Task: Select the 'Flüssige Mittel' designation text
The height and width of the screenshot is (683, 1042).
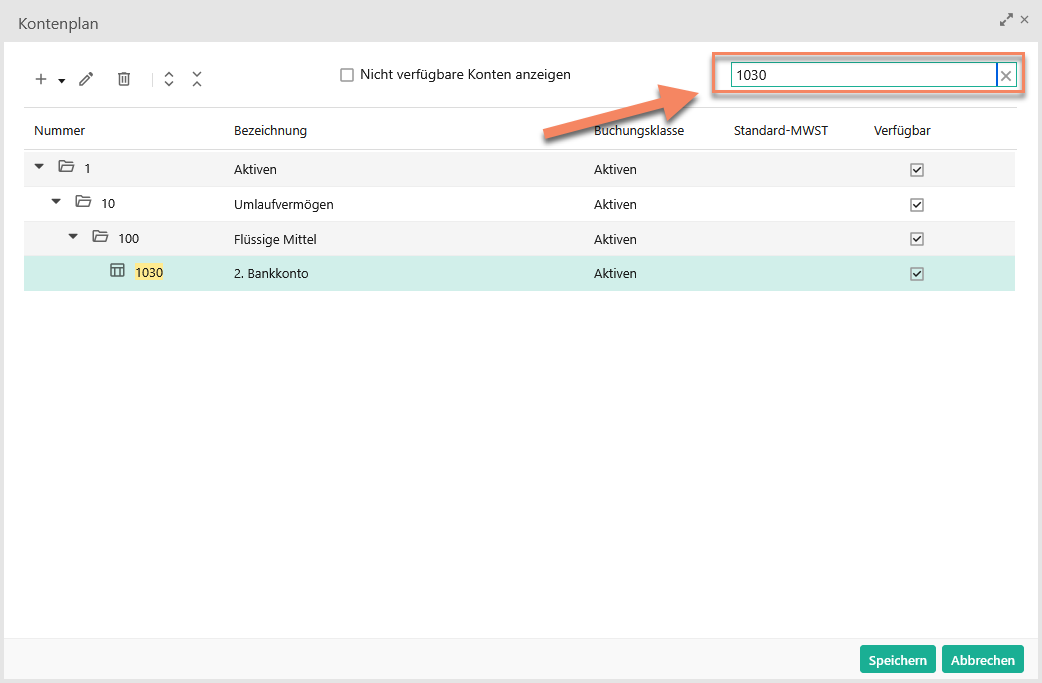Action: point(275,239)
